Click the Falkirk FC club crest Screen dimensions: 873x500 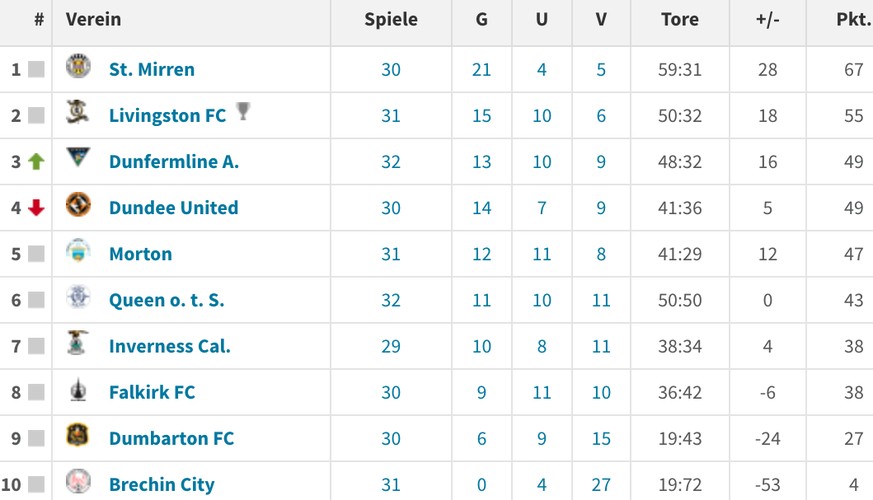tap(78, 389)
